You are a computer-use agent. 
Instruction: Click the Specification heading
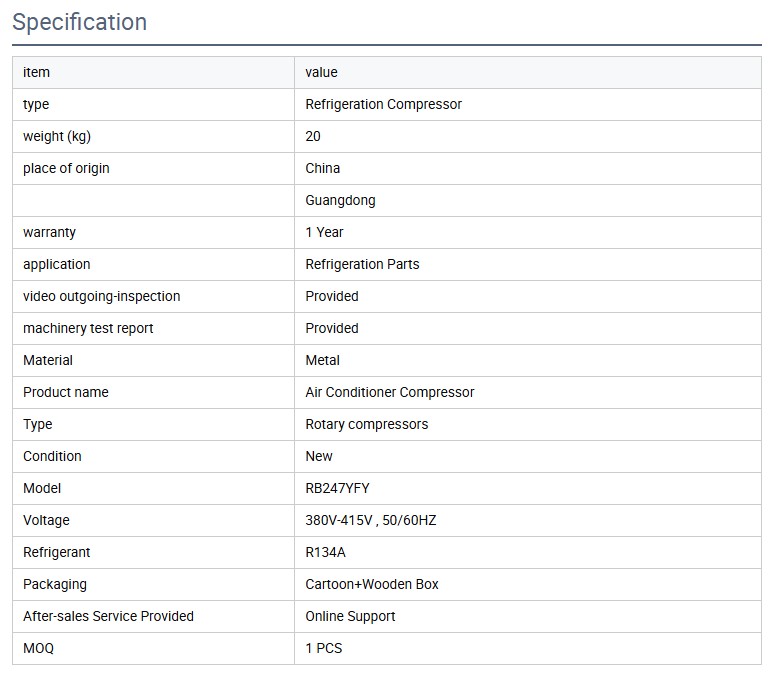point(80,22)
